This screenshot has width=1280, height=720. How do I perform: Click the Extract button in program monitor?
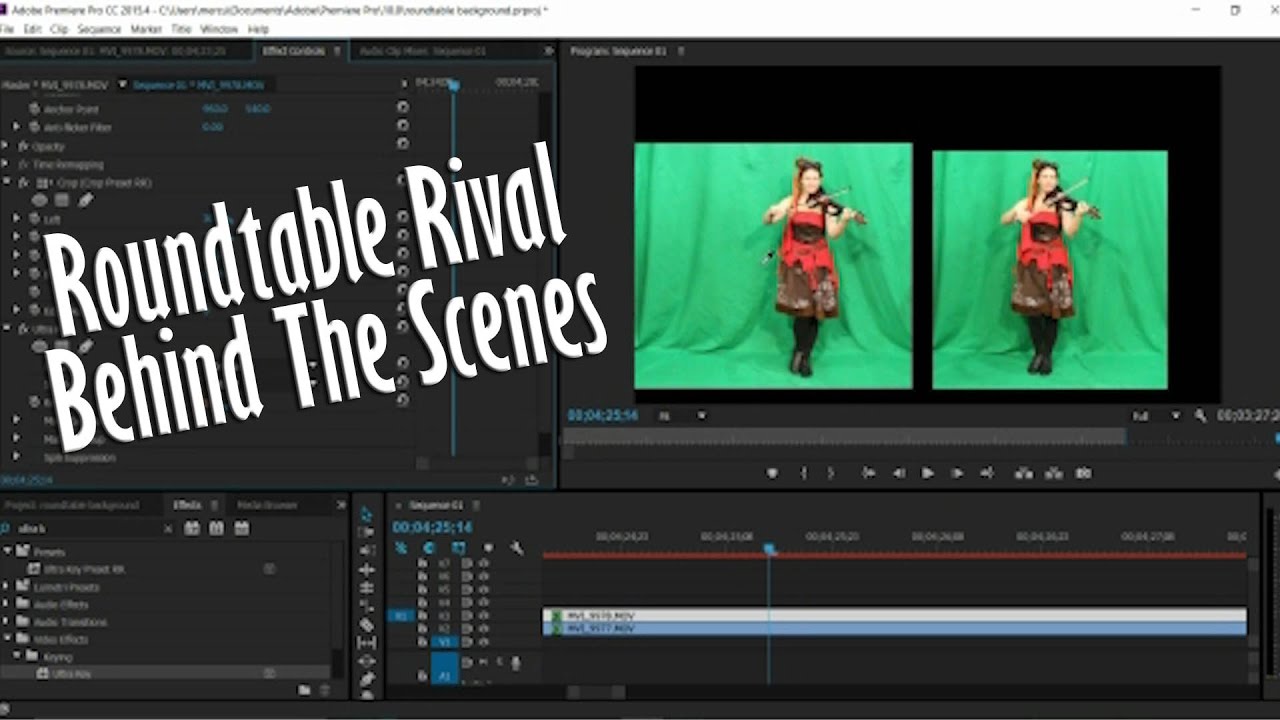click(1053, 473)
